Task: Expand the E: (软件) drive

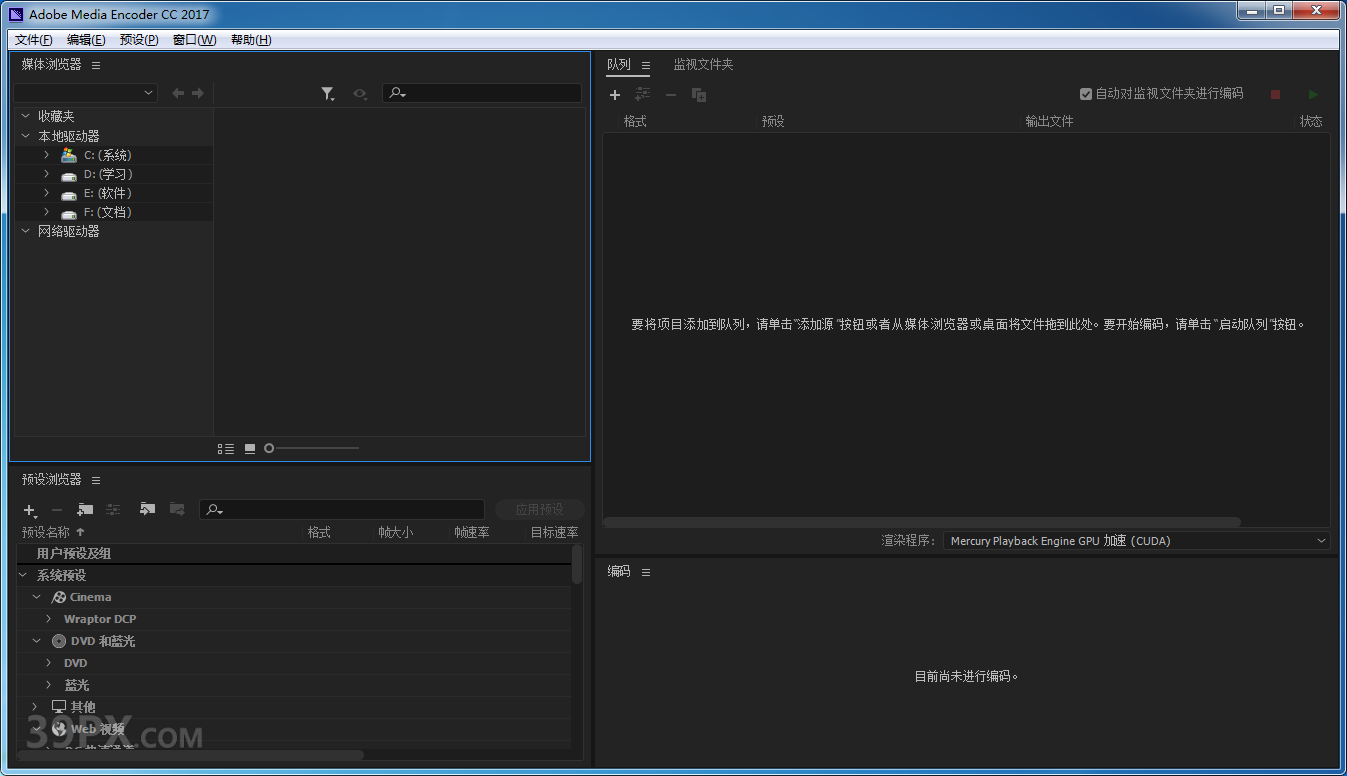Action: 46,193
